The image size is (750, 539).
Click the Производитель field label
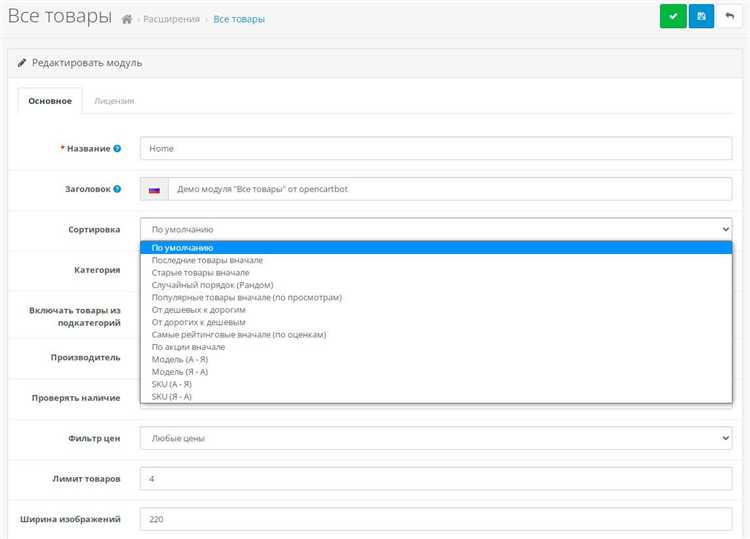85,358
